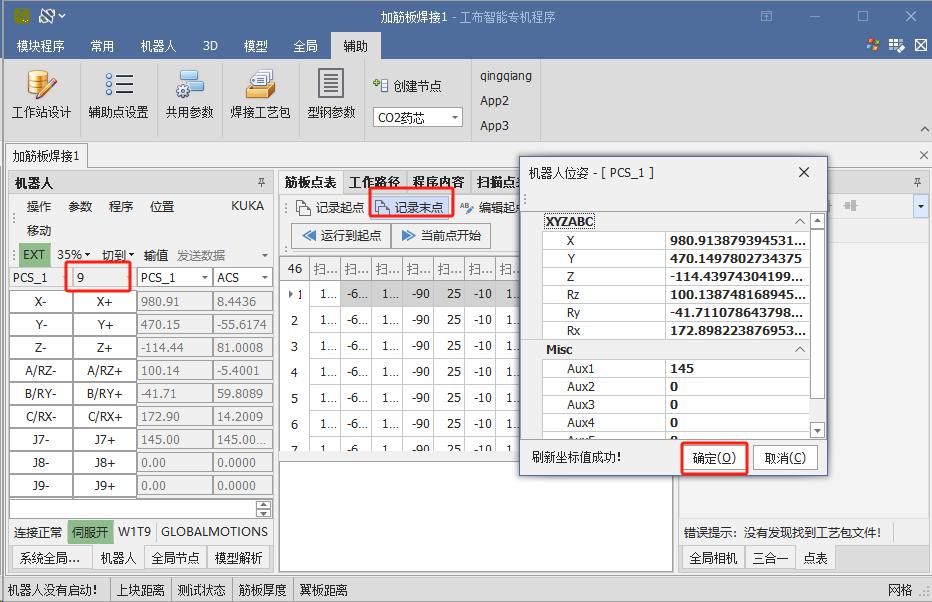932x602 pixels.
Task: Collapse the Misc property group
Action: 799,350
